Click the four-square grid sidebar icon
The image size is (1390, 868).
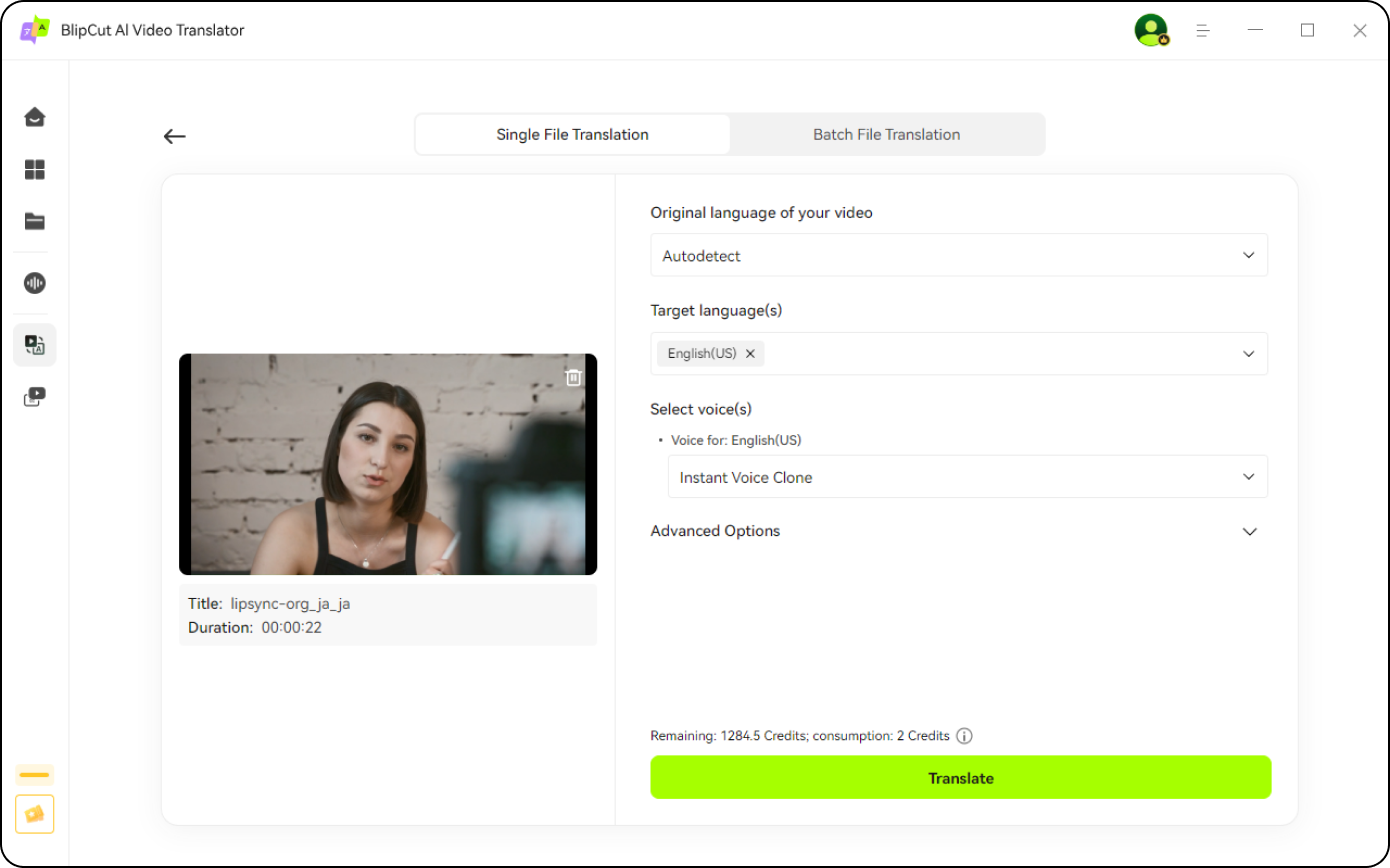point(35,170)
